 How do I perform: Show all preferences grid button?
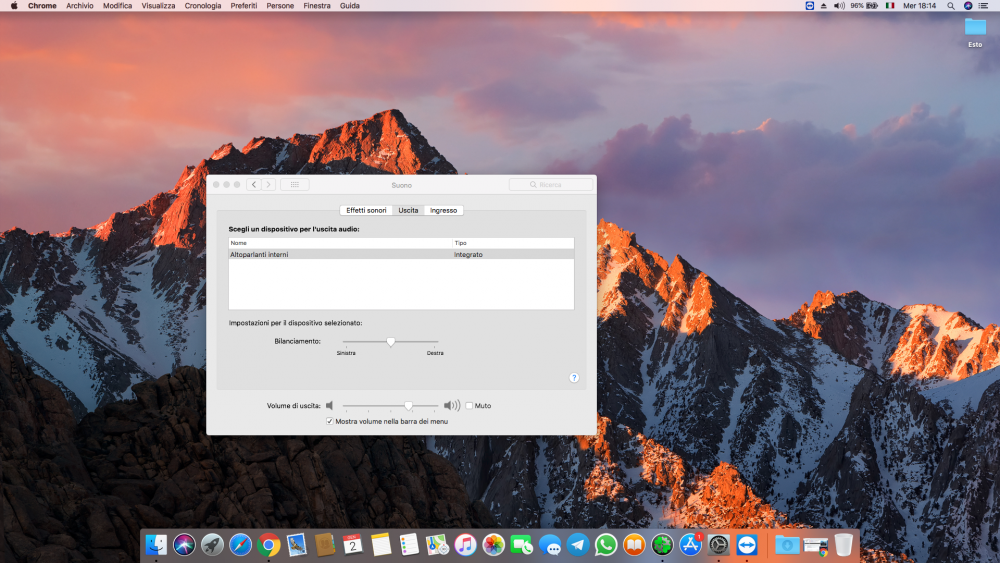[295, 185]
